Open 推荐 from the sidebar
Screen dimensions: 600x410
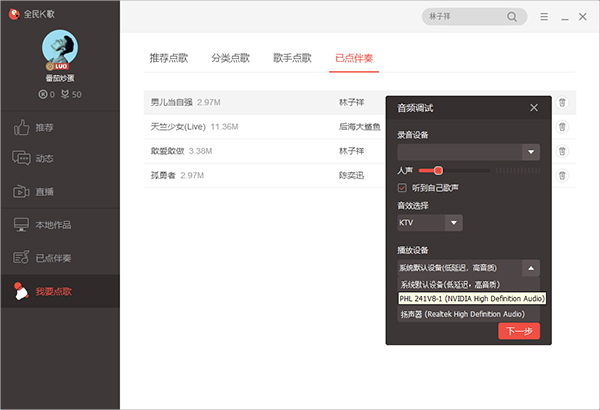tap(45, 128)
